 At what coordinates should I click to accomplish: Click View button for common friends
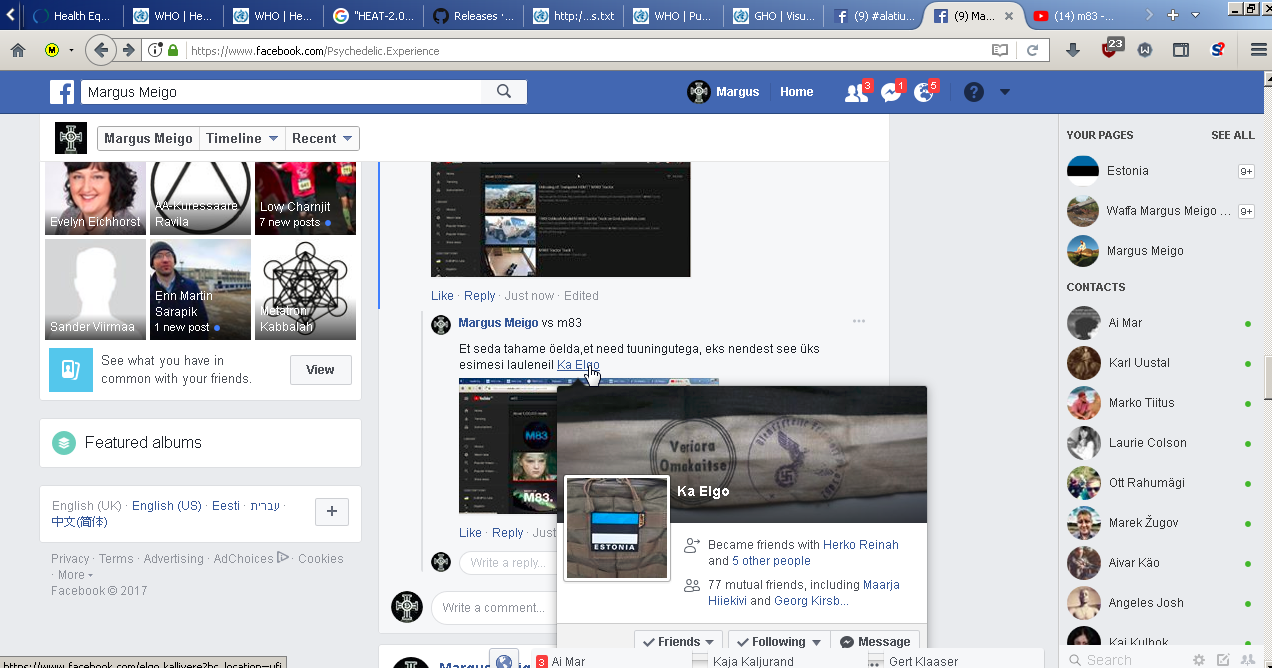coord(320,370)
